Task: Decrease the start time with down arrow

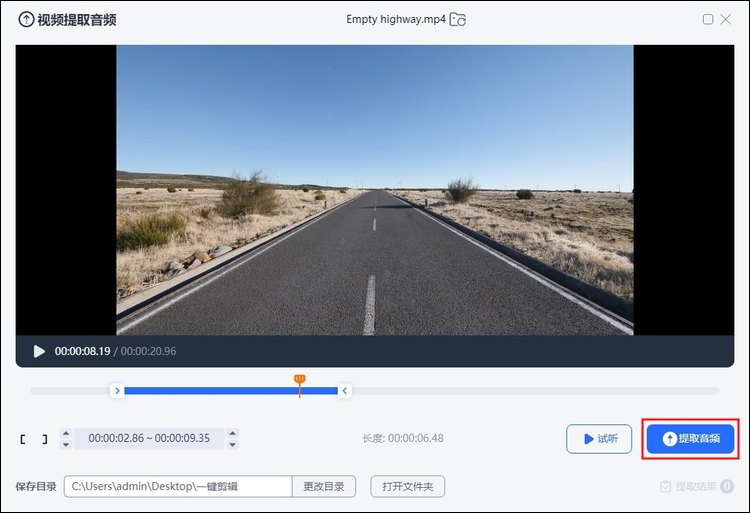Action: coord(66,444)
